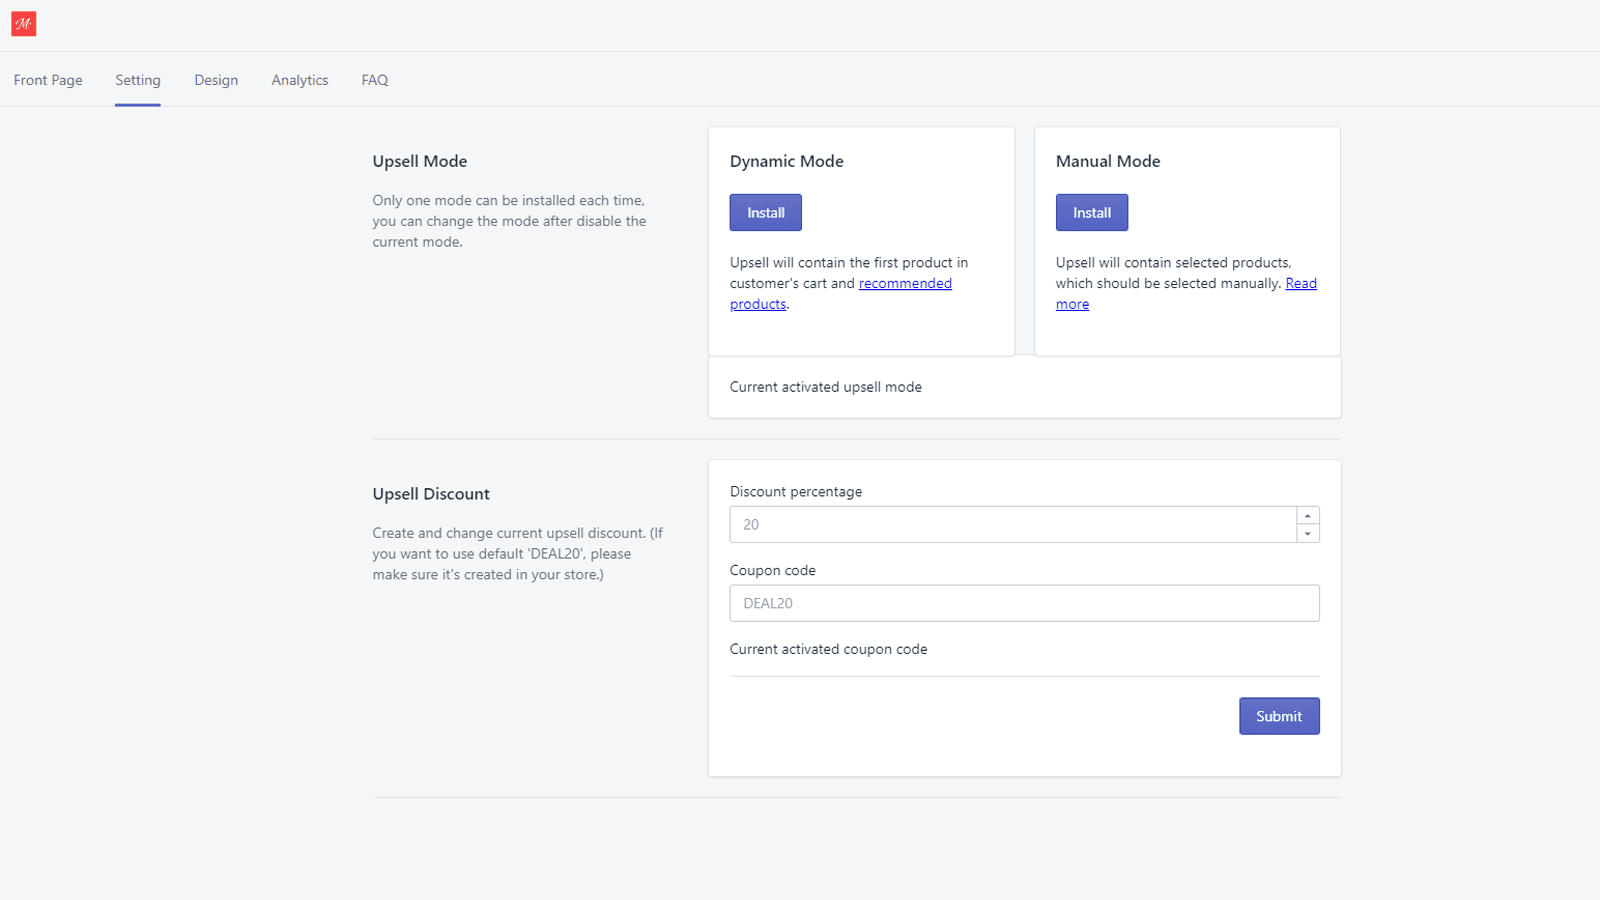Click the red app logo icon
The image size is (1600, 900).
pos(23,23)
